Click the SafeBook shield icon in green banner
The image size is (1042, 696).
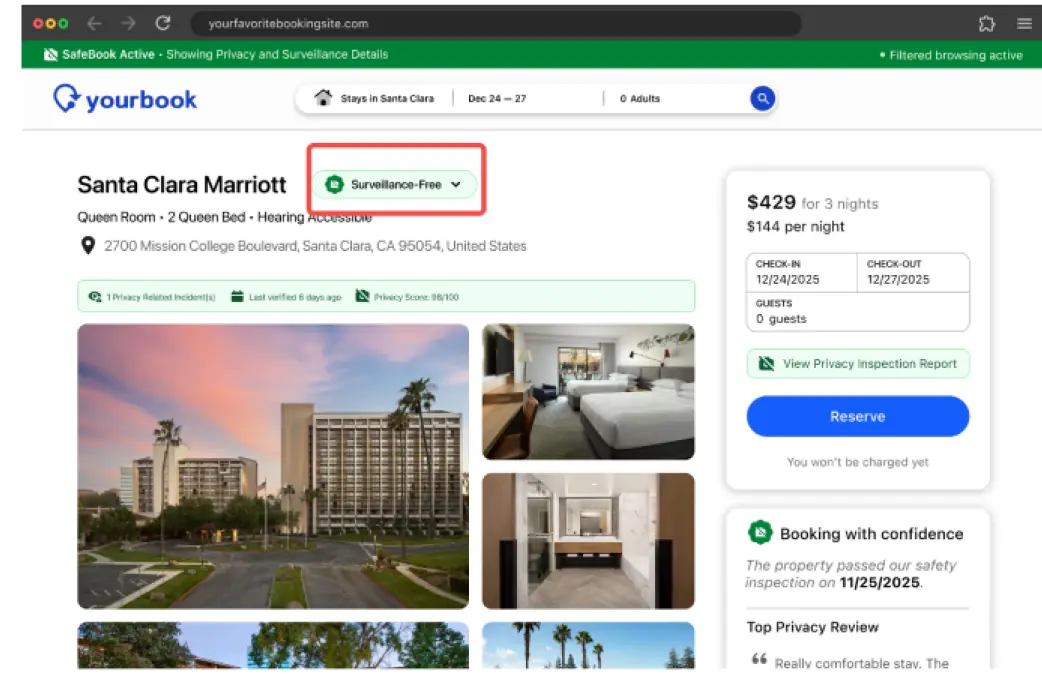click(x=51, y=55)
